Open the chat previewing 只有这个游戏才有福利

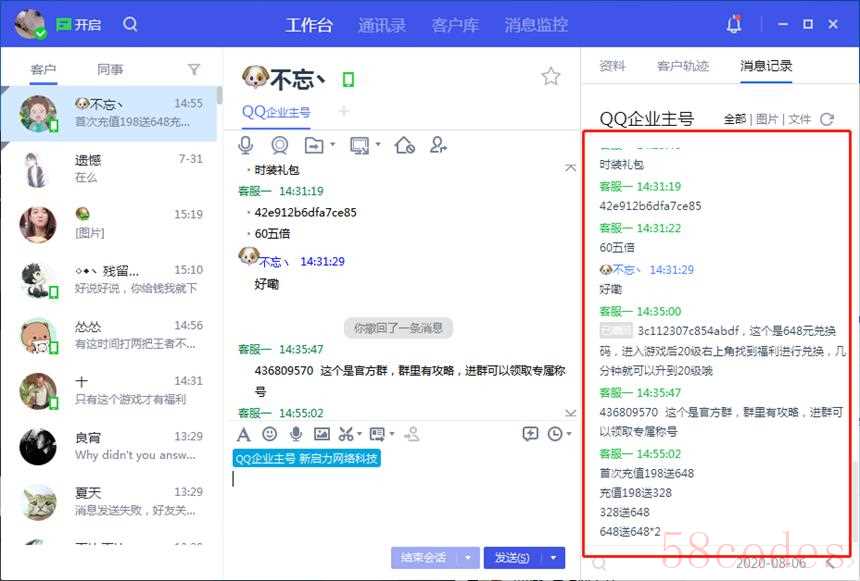(110, 390)
